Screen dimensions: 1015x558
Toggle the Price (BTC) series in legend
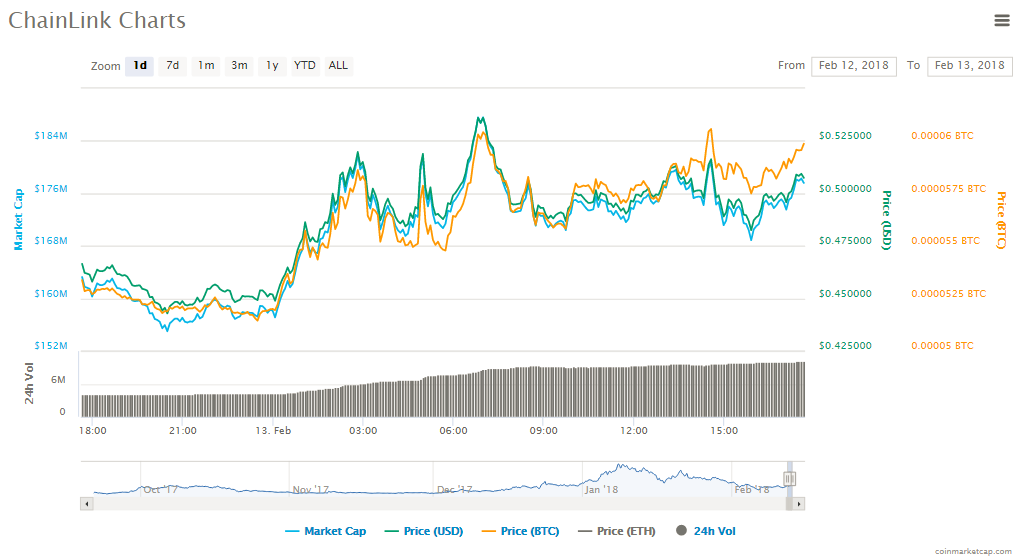coord(520,531)
